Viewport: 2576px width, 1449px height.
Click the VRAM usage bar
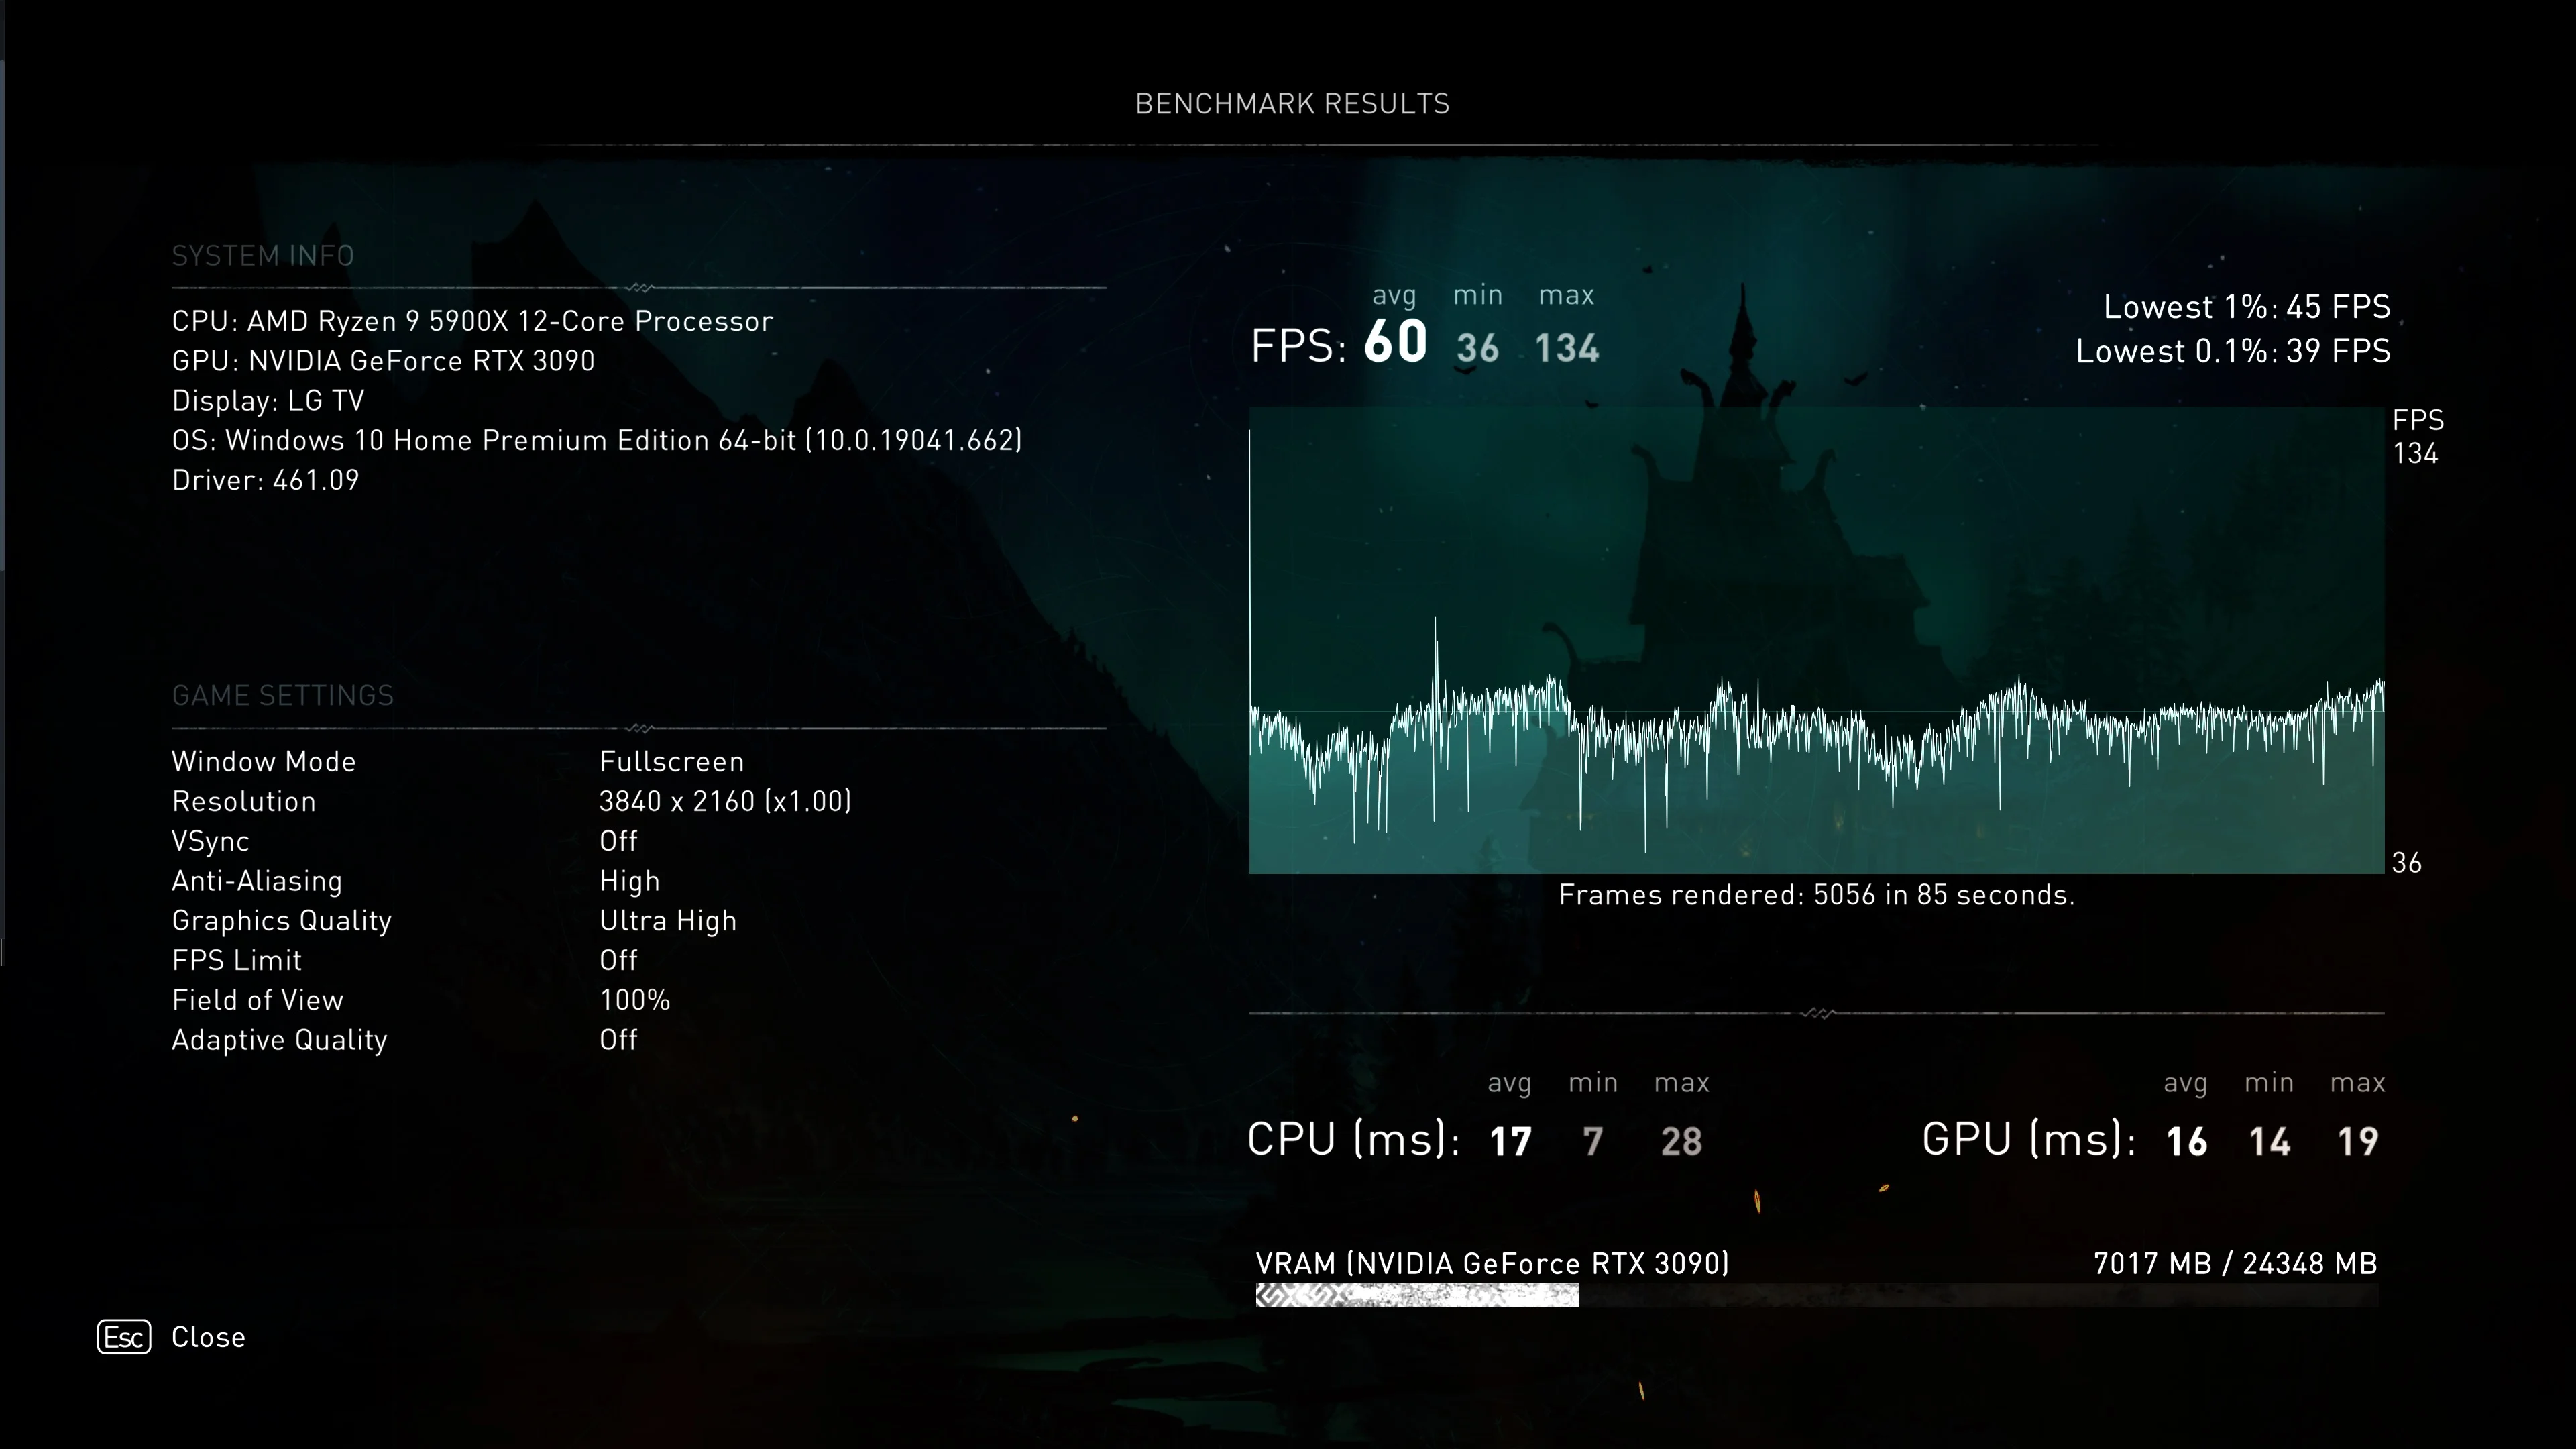click(1816, 1296)
